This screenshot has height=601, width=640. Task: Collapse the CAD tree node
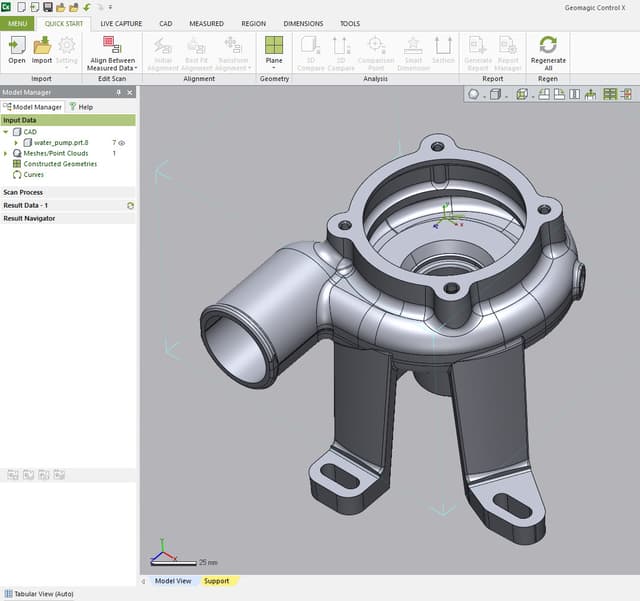5,132
